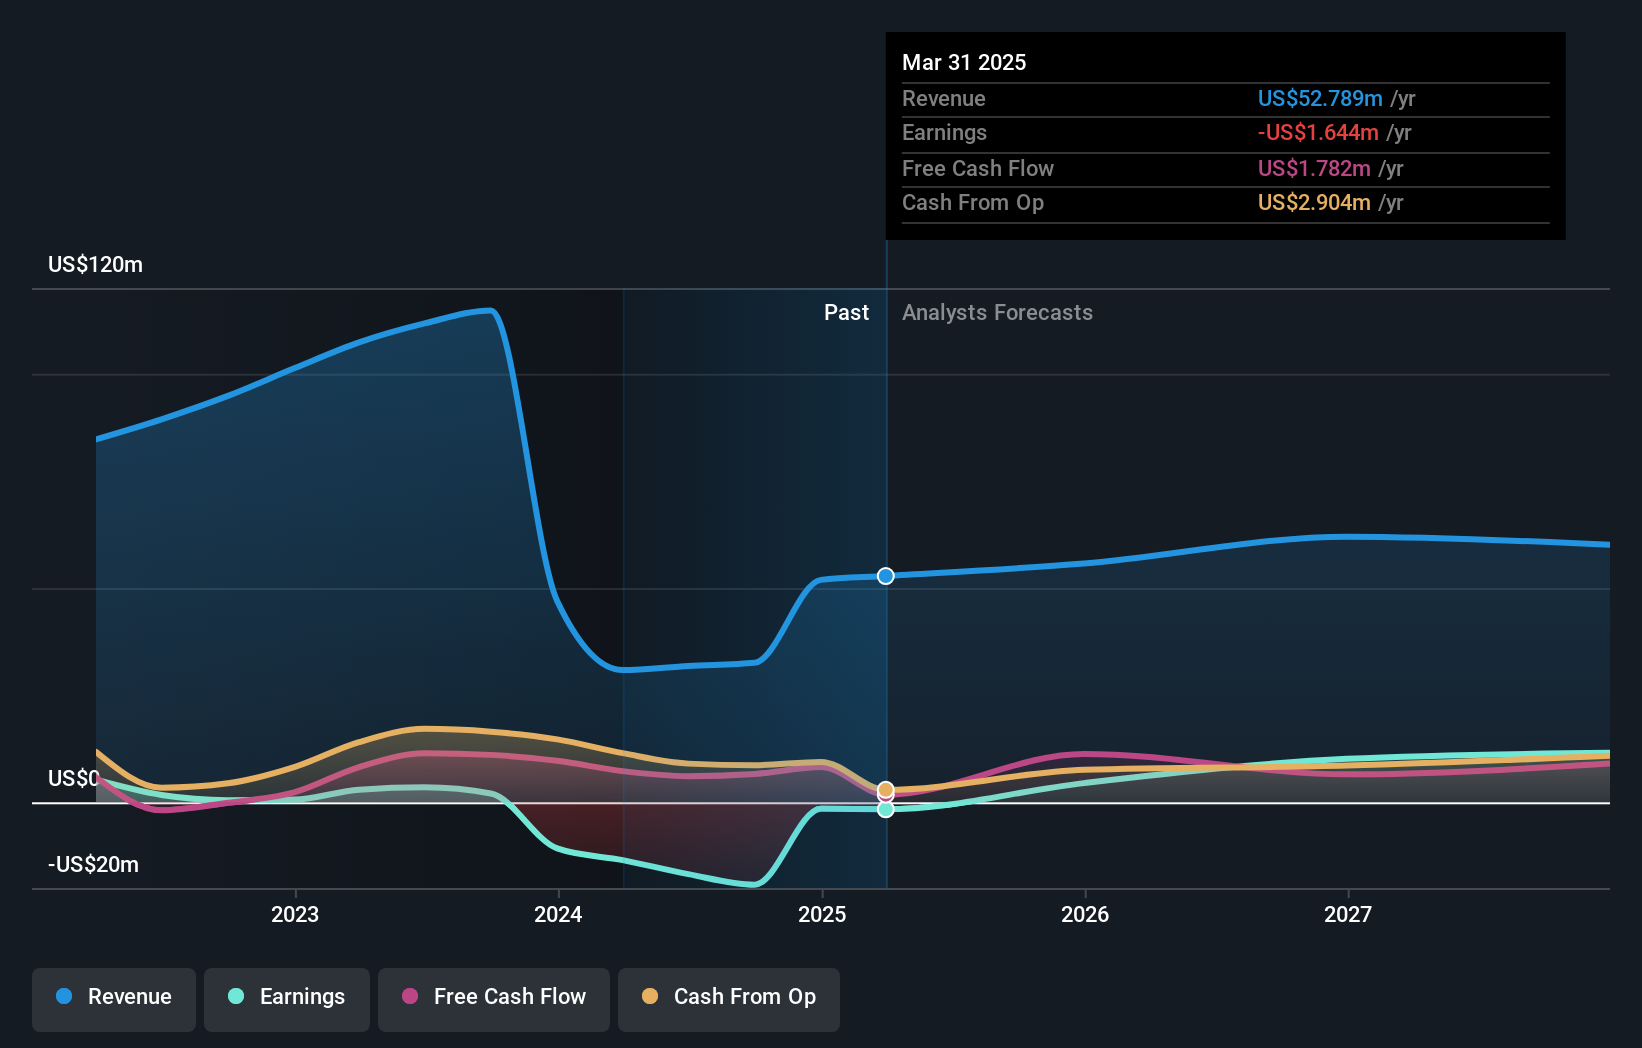Toggle the Cash From Op legend button
1642x1048 pixels.
pyautogui.click(x=729, y=999)
